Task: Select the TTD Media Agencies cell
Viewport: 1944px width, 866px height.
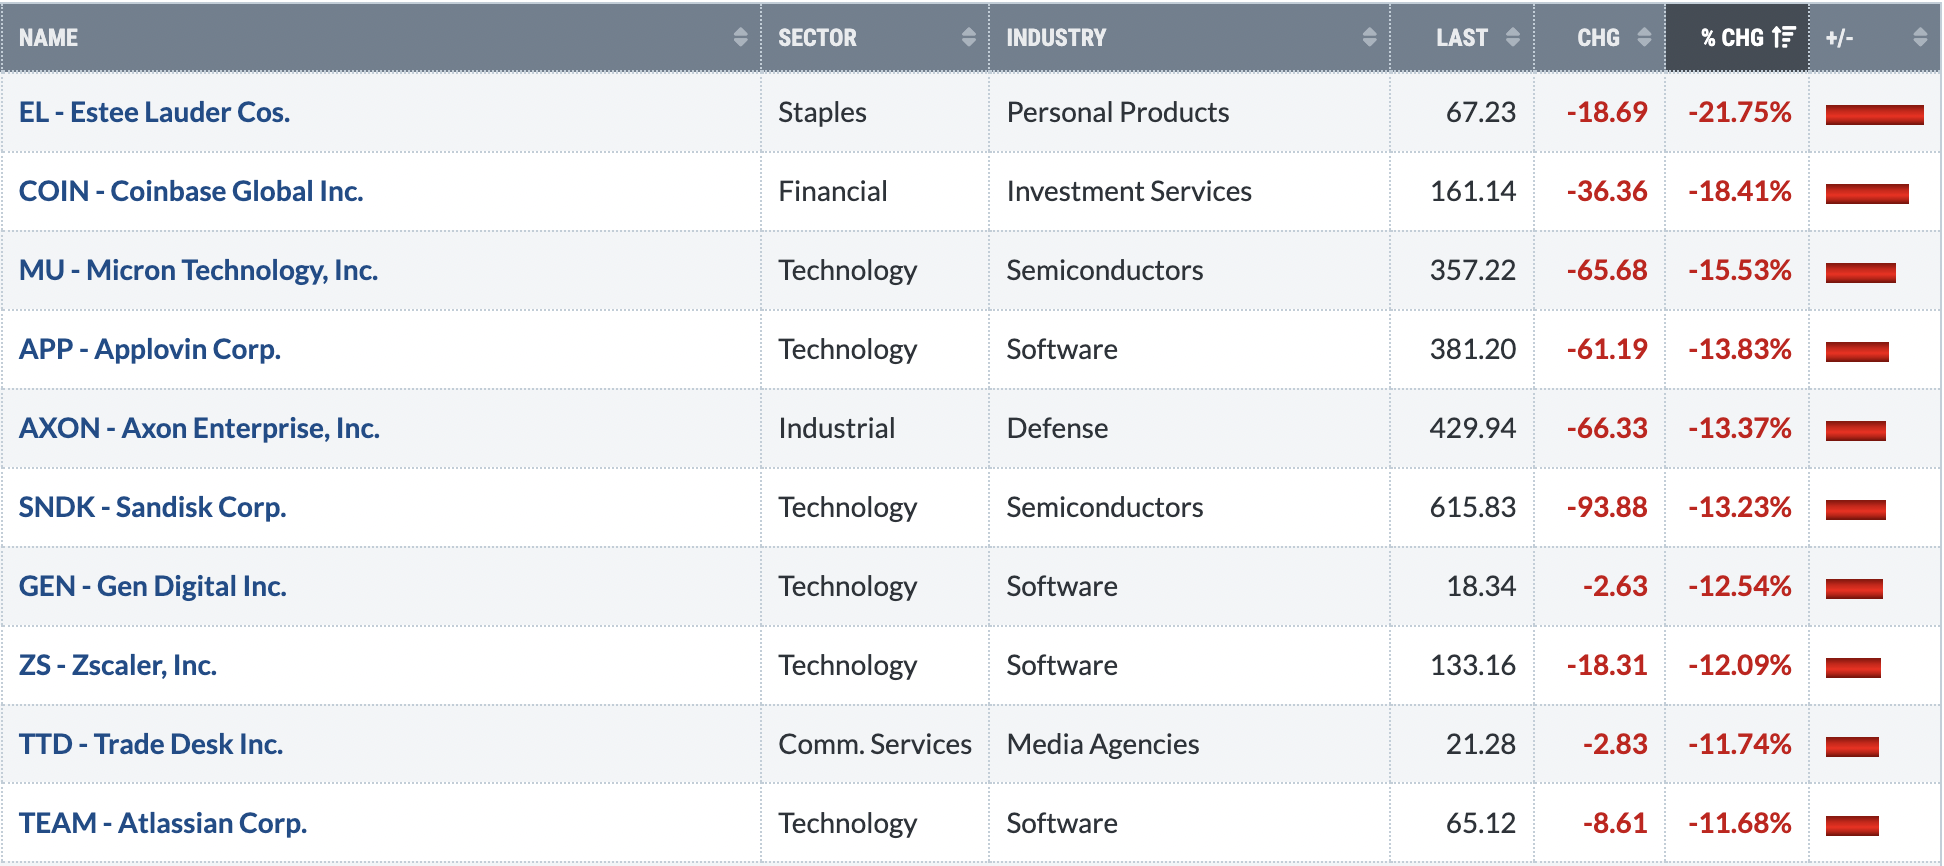Action: pos(1189,744)
